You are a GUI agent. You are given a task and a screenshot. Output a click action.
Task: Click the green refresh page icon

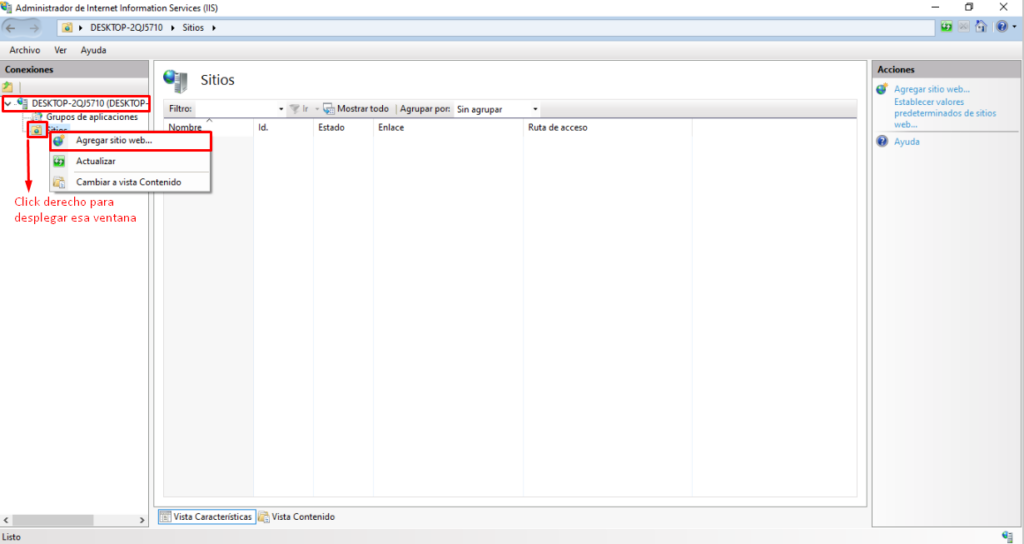tap(946, 27)
